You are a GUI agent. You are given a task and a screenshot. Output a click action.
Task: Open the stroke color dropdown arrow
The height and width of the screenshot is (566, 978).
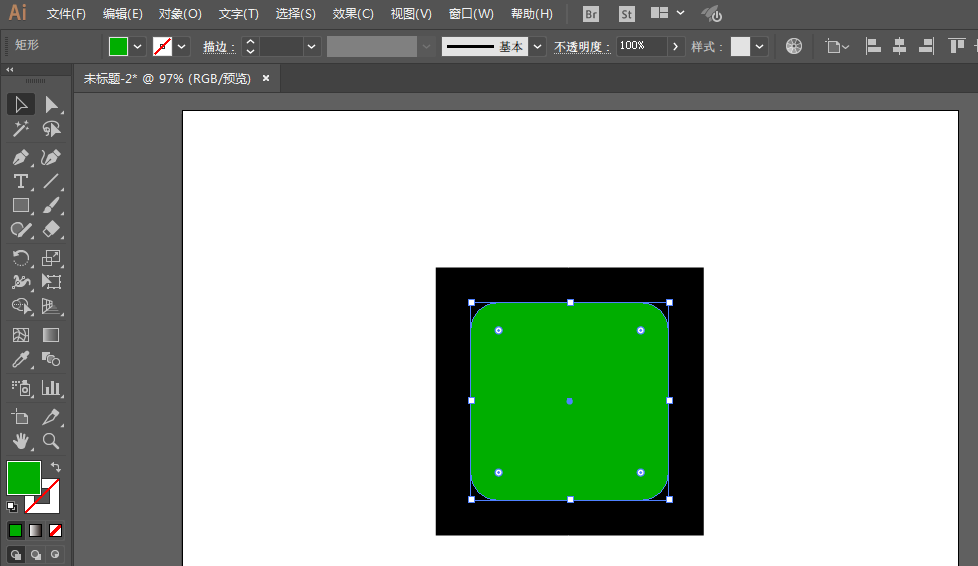point(182,47)
